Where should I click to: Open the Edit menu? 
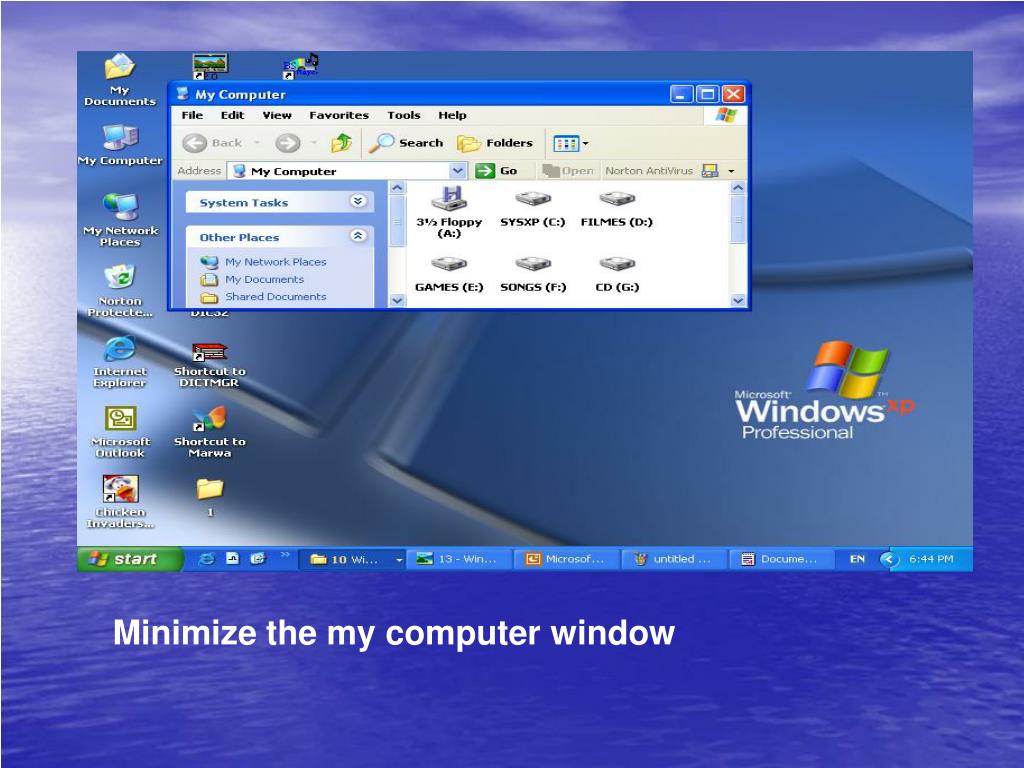[x=232, y=115]
